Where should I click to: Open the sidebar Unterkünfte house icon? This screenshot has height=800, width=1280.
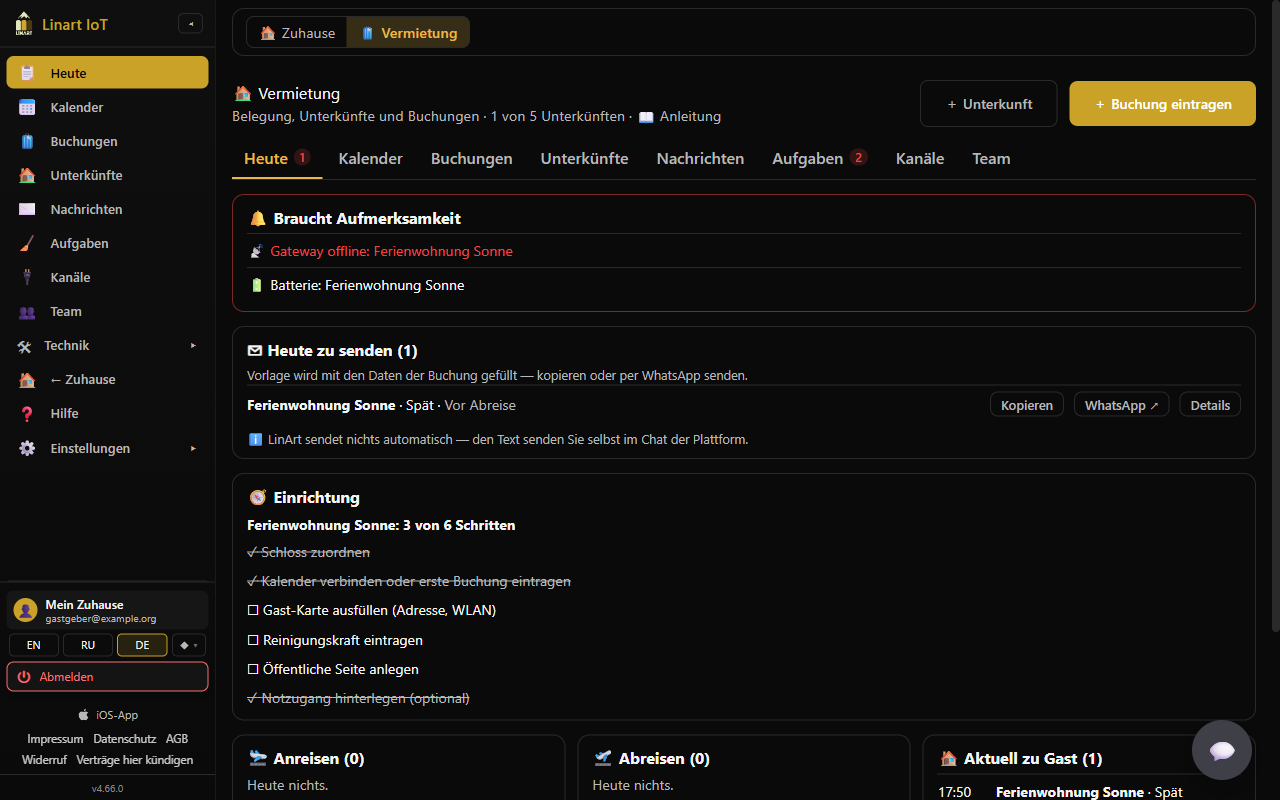click(27, 175)
